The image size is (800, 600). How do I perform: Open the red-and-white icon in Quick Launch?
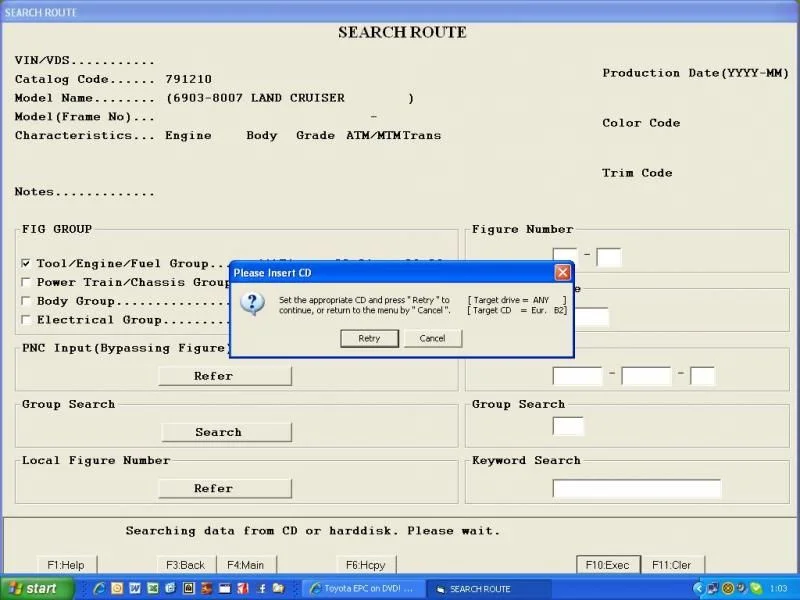242,588
